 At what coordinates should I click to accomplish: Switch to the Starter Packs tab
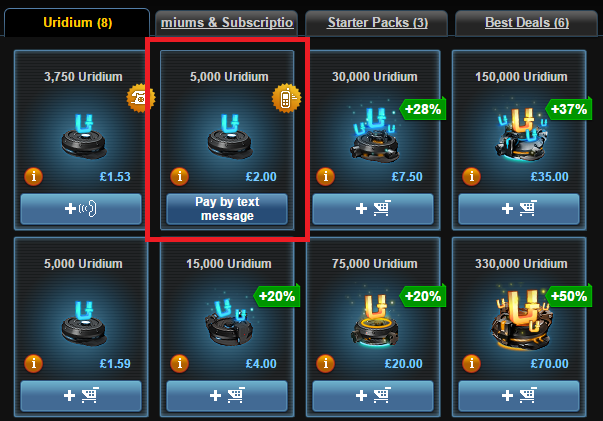[377, 23]
